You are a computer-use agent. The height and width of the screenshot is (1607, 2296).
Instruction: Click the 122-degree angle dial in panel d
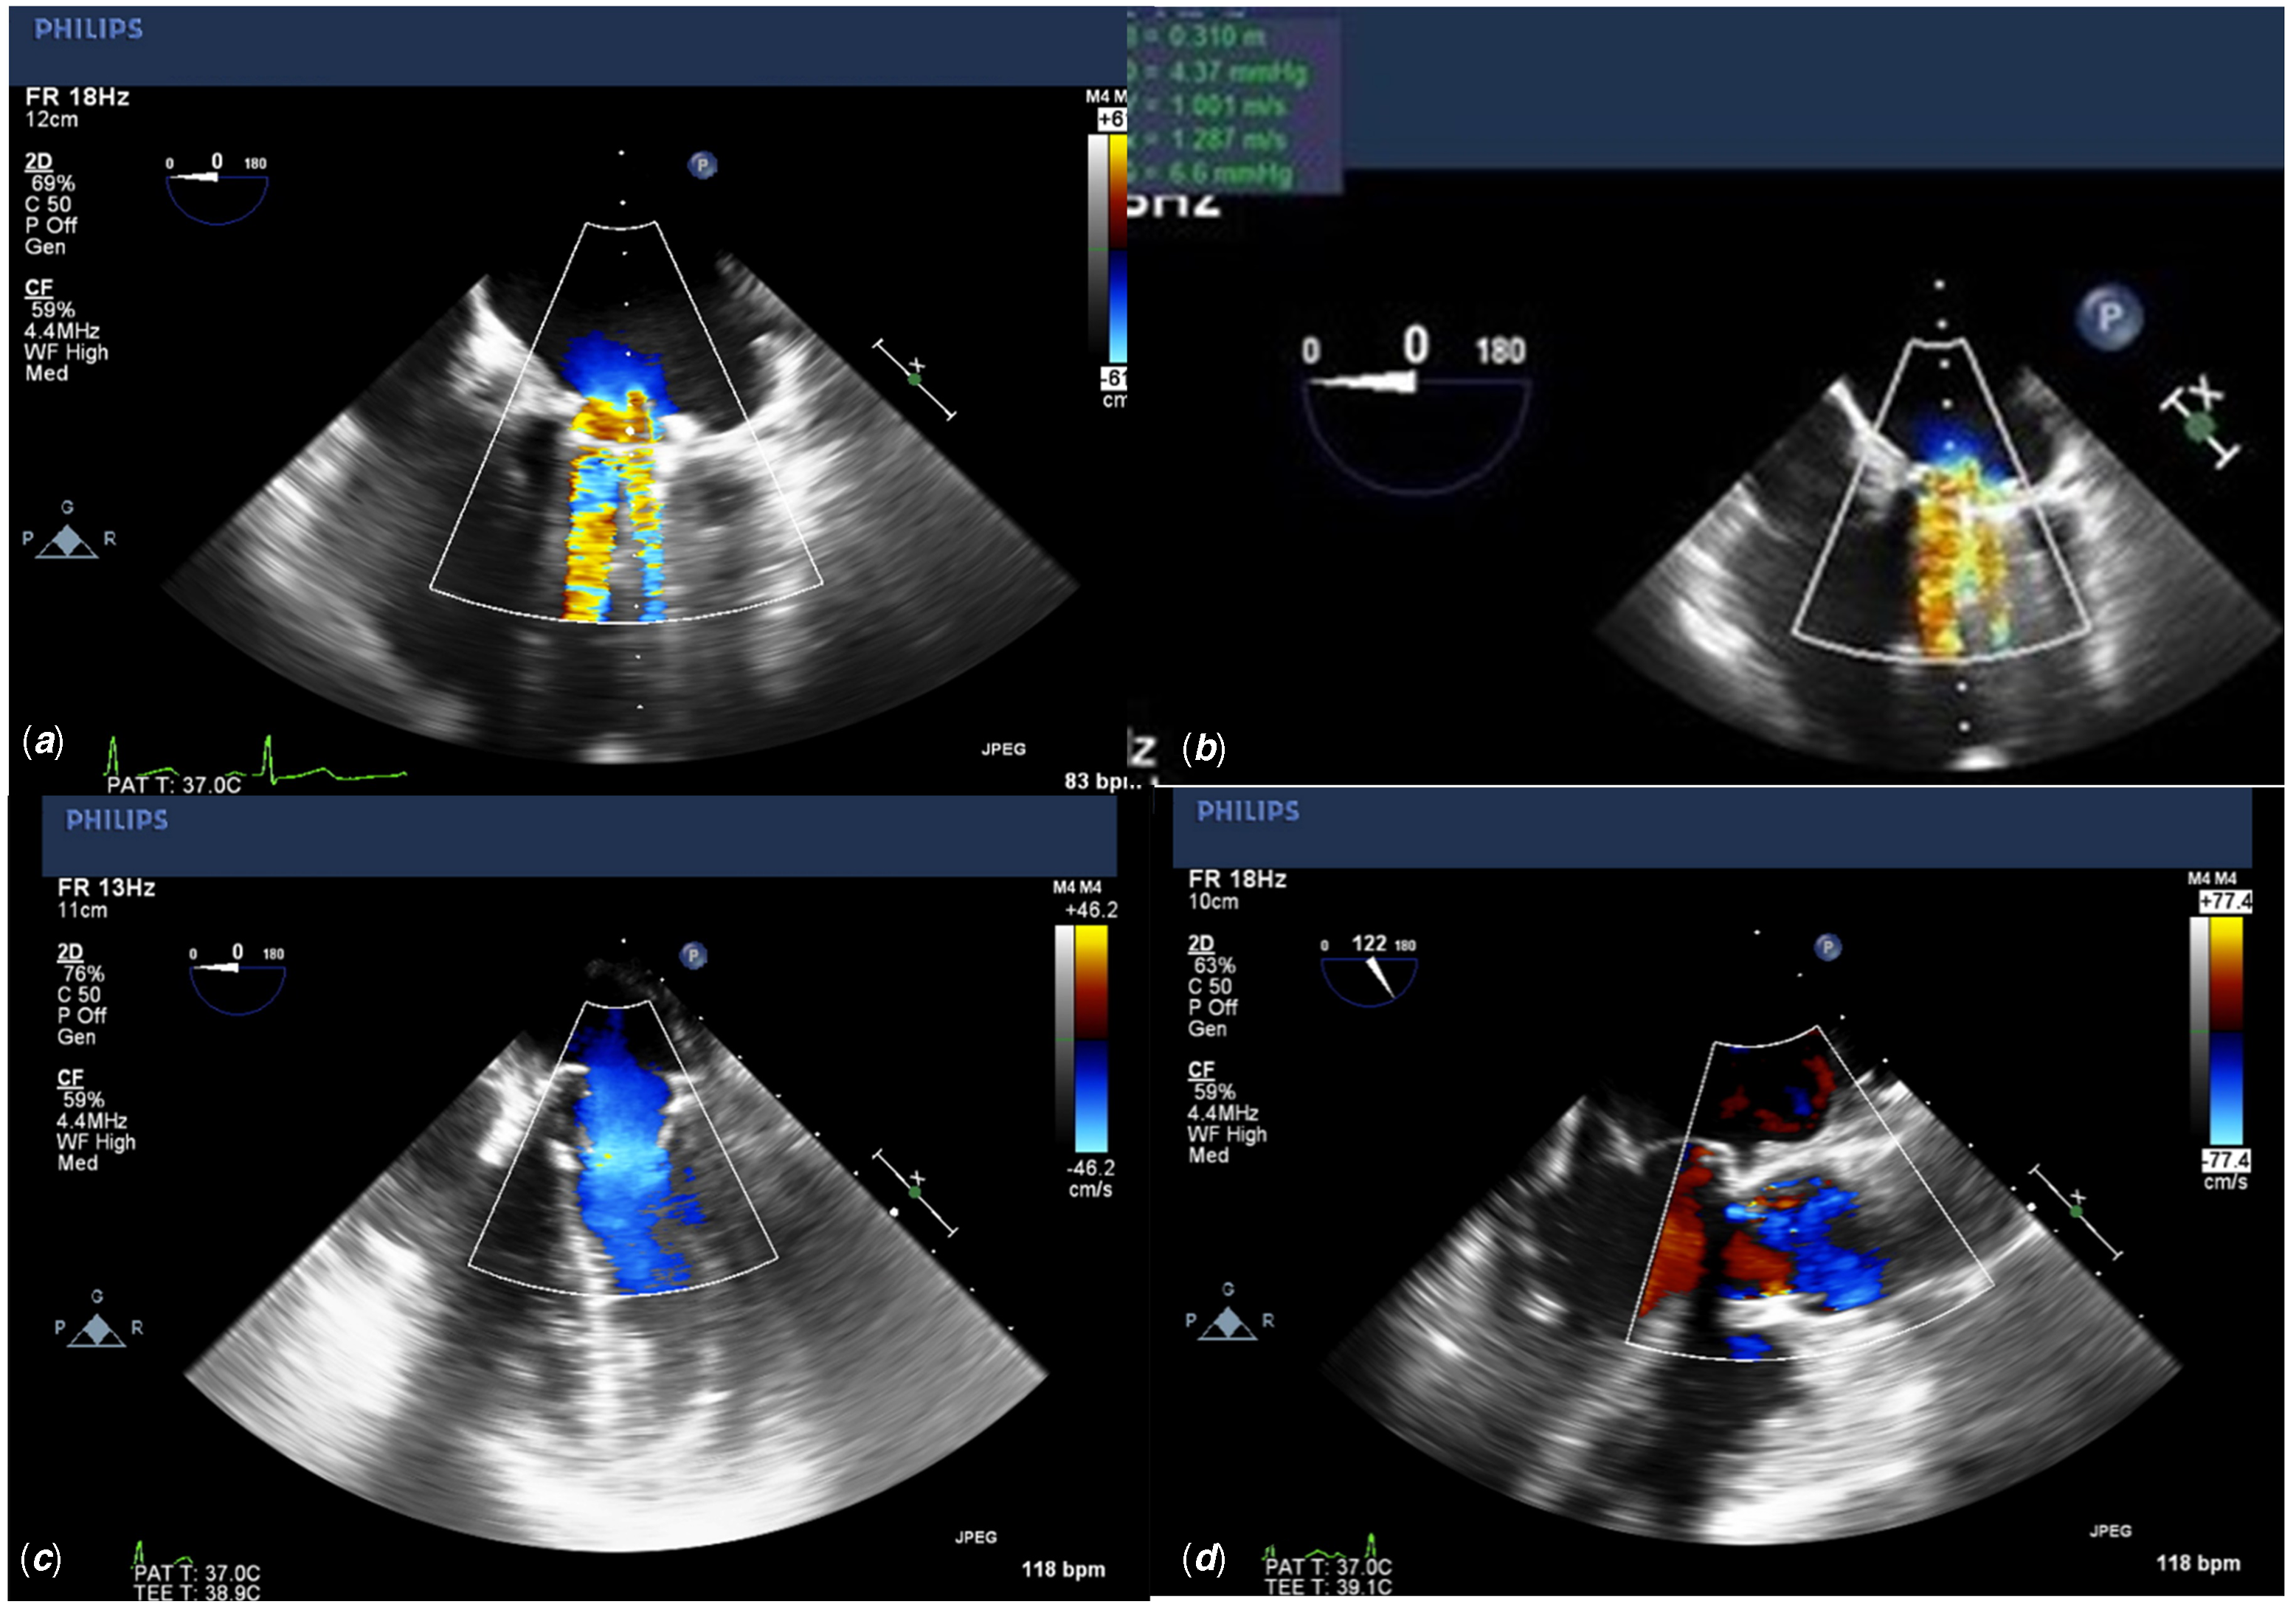point(1369,970)
